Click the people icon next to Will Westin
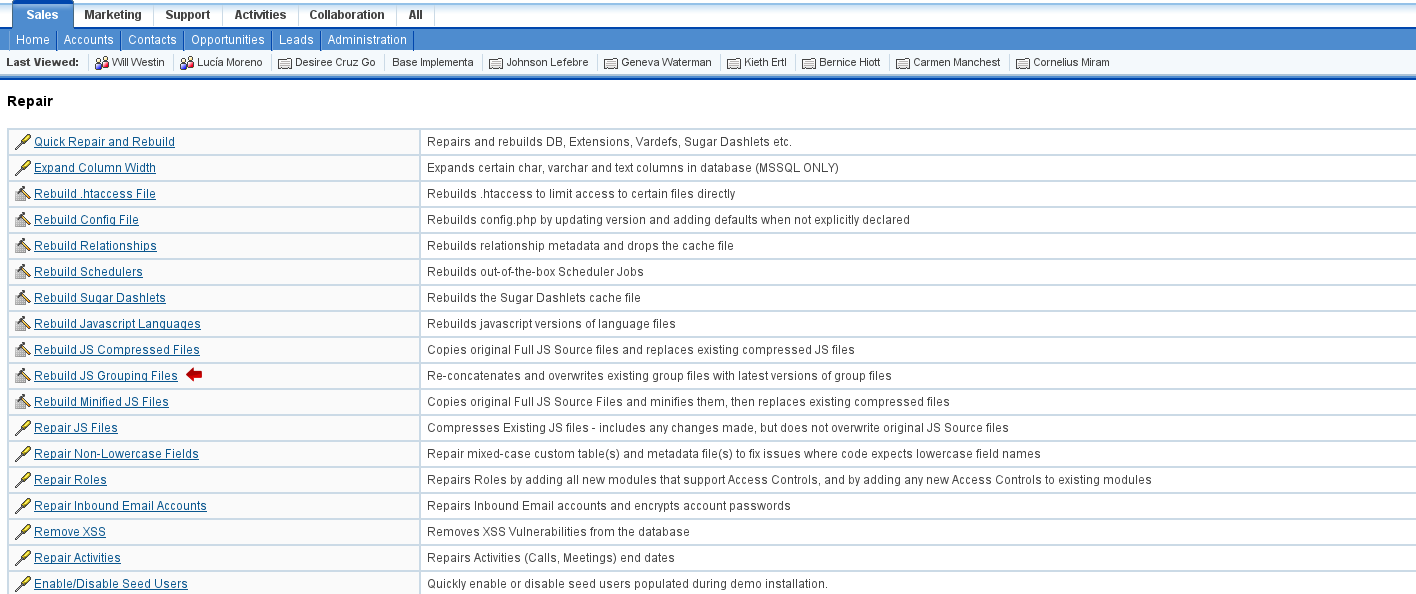This screenshot has height=594, width=1416. point(101,63)
